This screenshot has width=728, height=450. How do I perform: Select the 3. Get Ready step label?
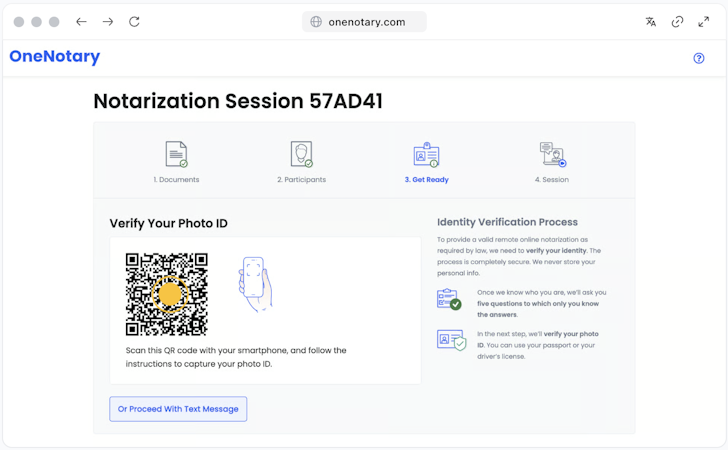pyautogui.click(x=426, y=180)
